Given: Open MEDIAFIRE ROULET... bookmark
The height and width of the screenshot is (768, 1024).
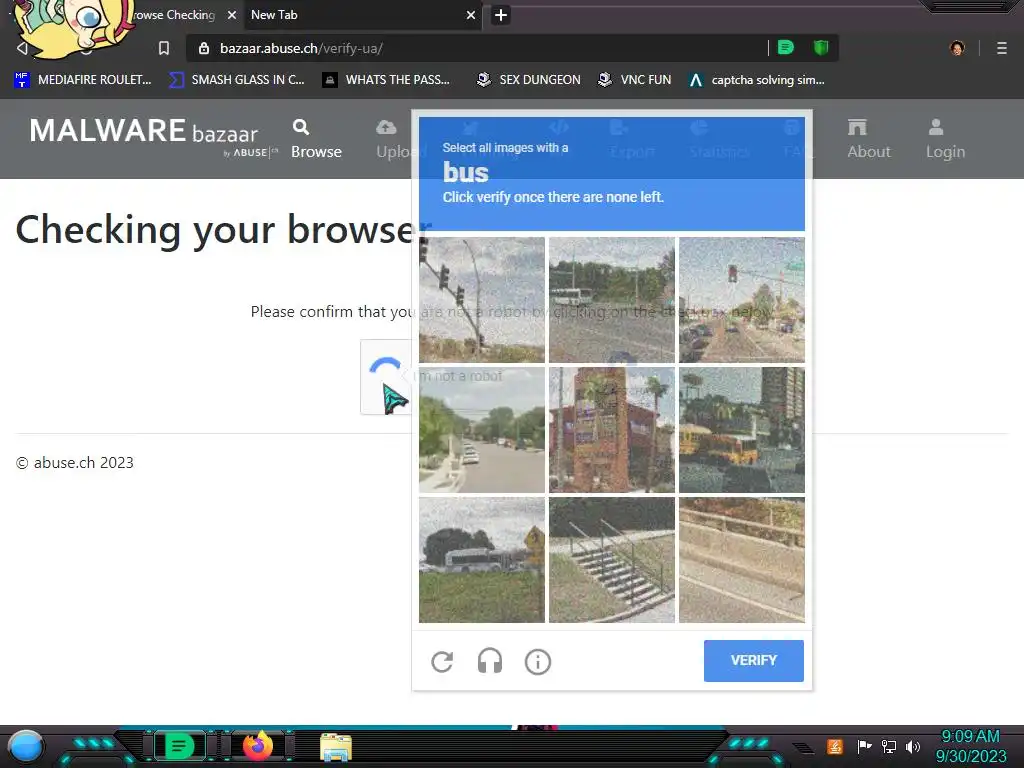Looking at the screenshot, I should (83, 80).
